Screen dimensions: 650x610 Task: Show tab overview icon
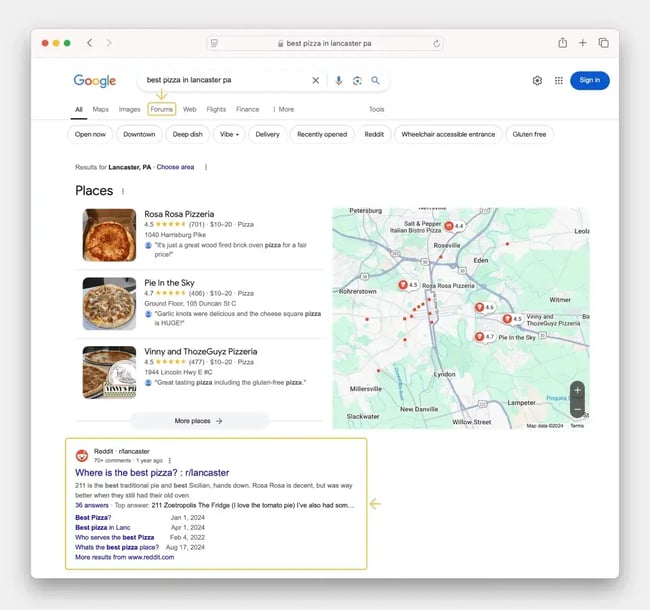(604, 43)
